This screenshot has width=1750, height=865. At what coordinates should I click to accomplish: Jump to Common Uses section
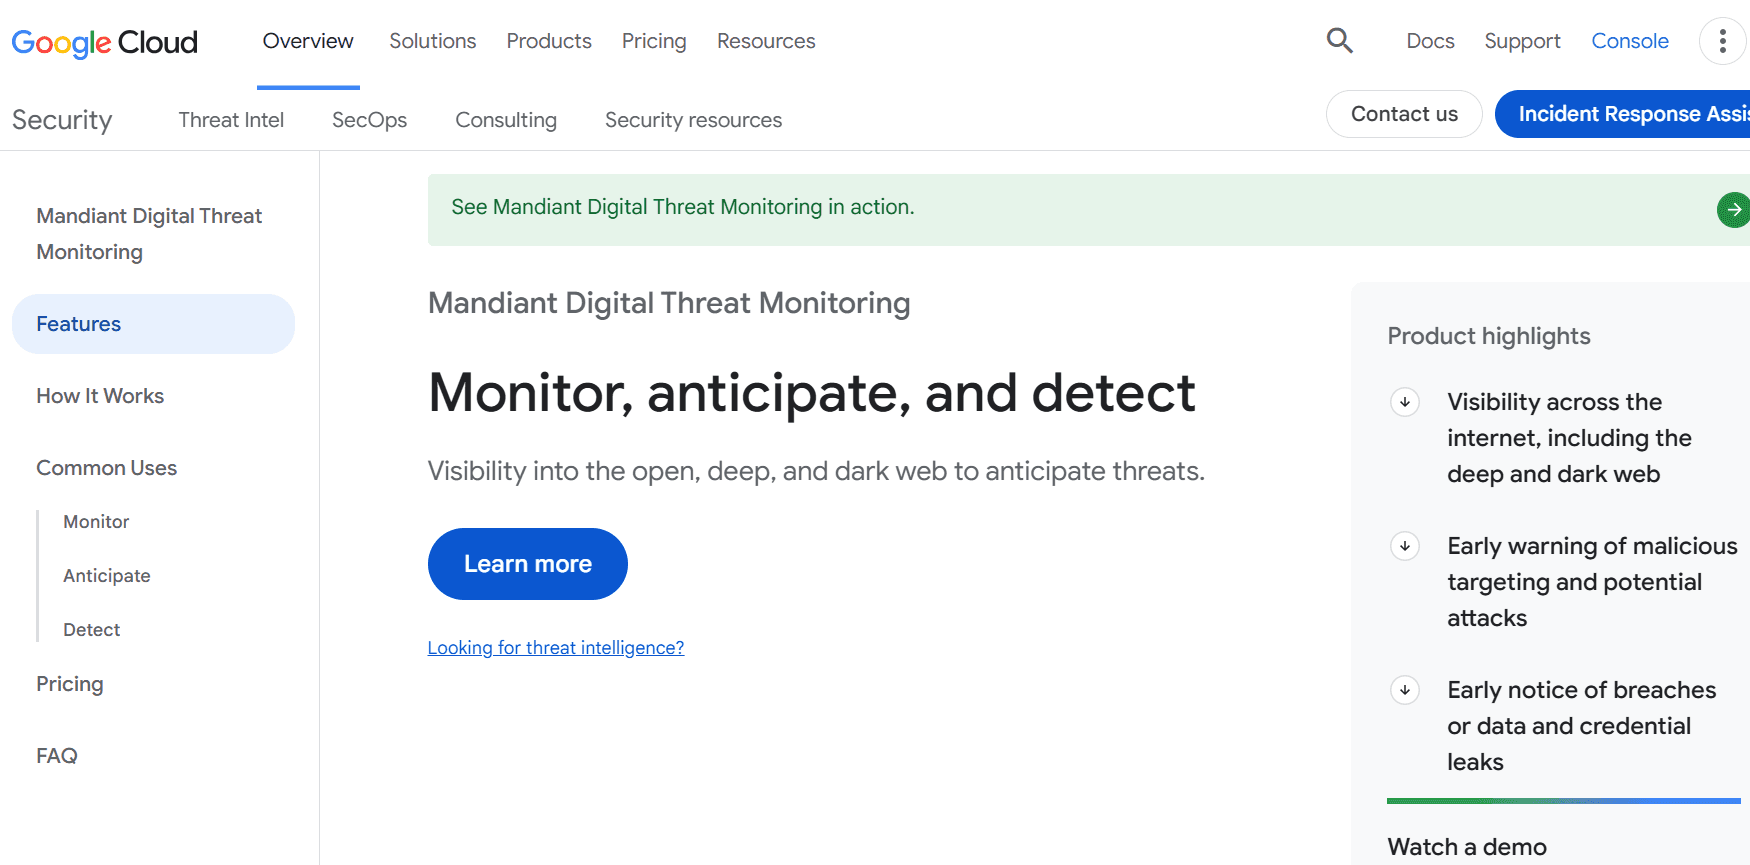tap(106, 468)
